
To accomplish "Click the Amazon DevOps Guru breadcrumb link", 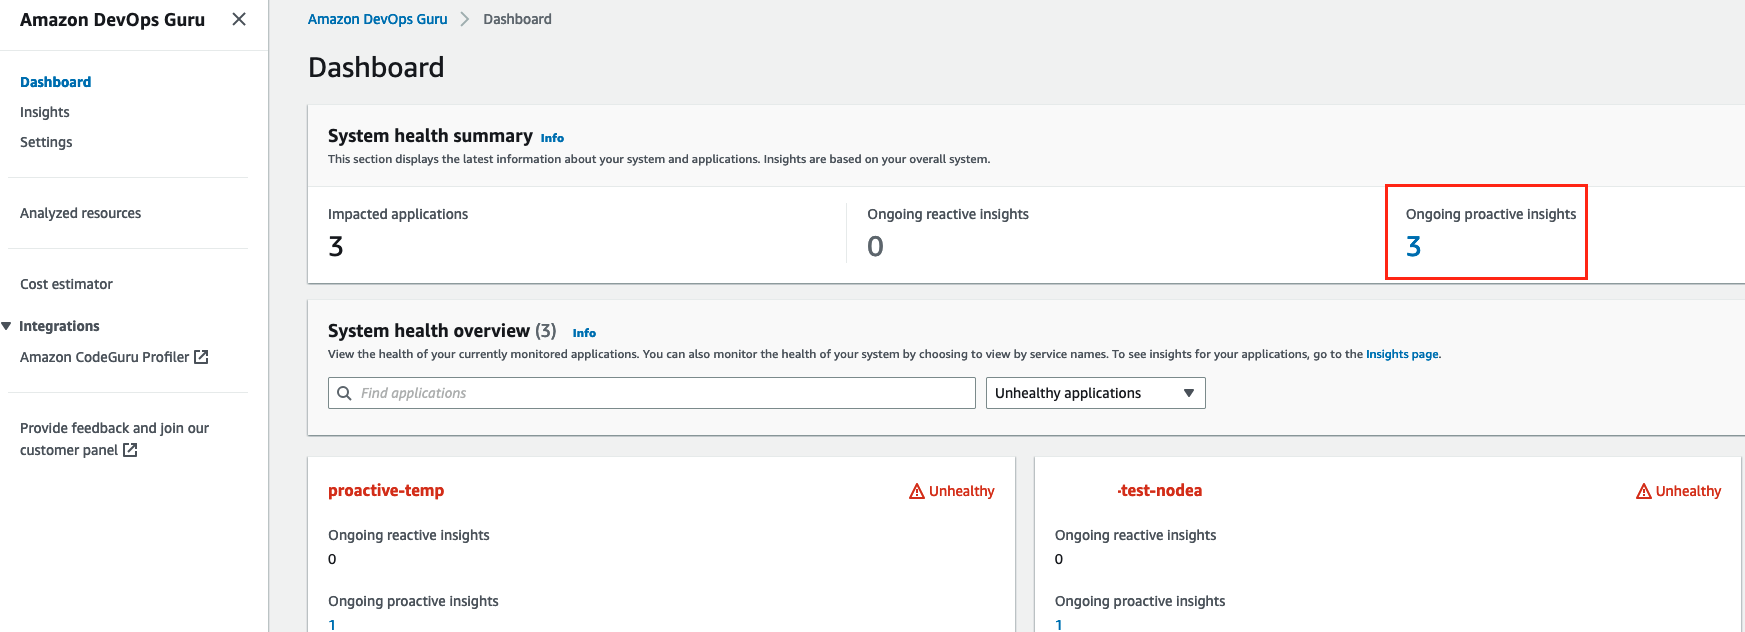I will pos(377,19).
